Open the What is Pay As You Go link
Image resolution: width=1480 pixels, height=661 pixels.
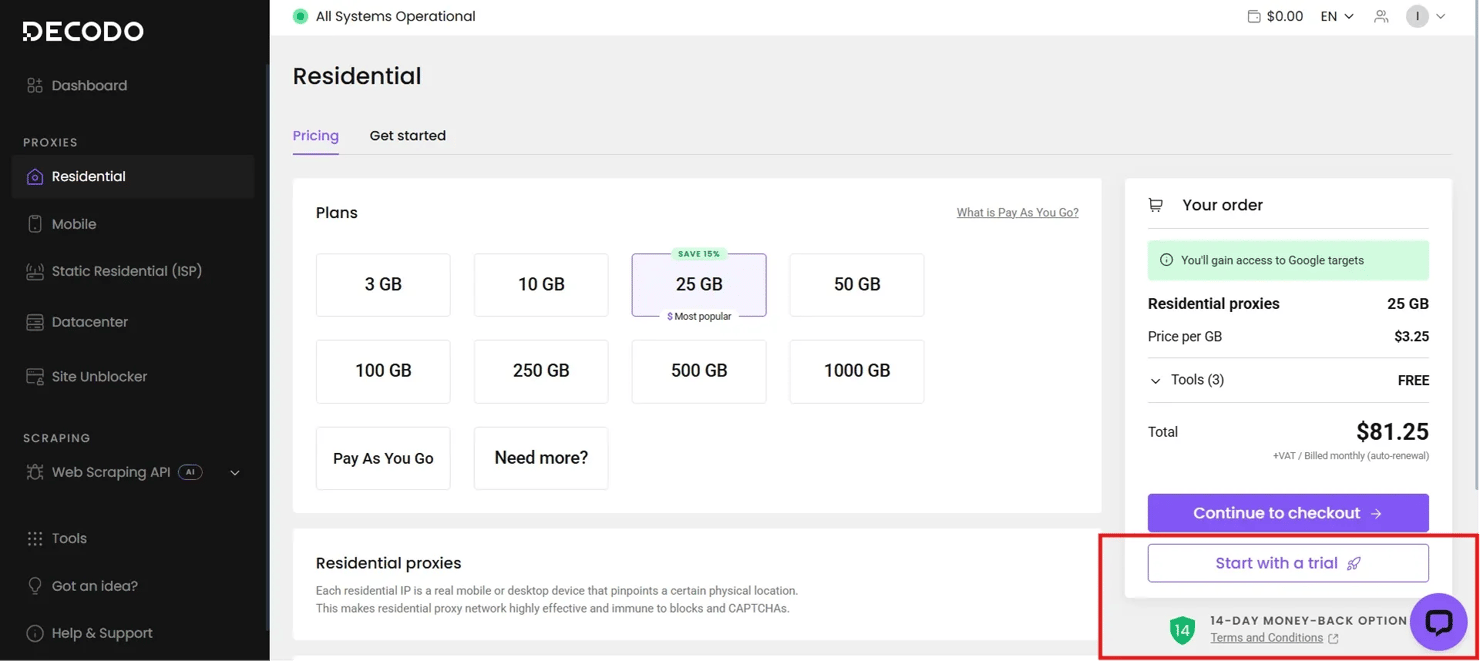click(1017, 212)
